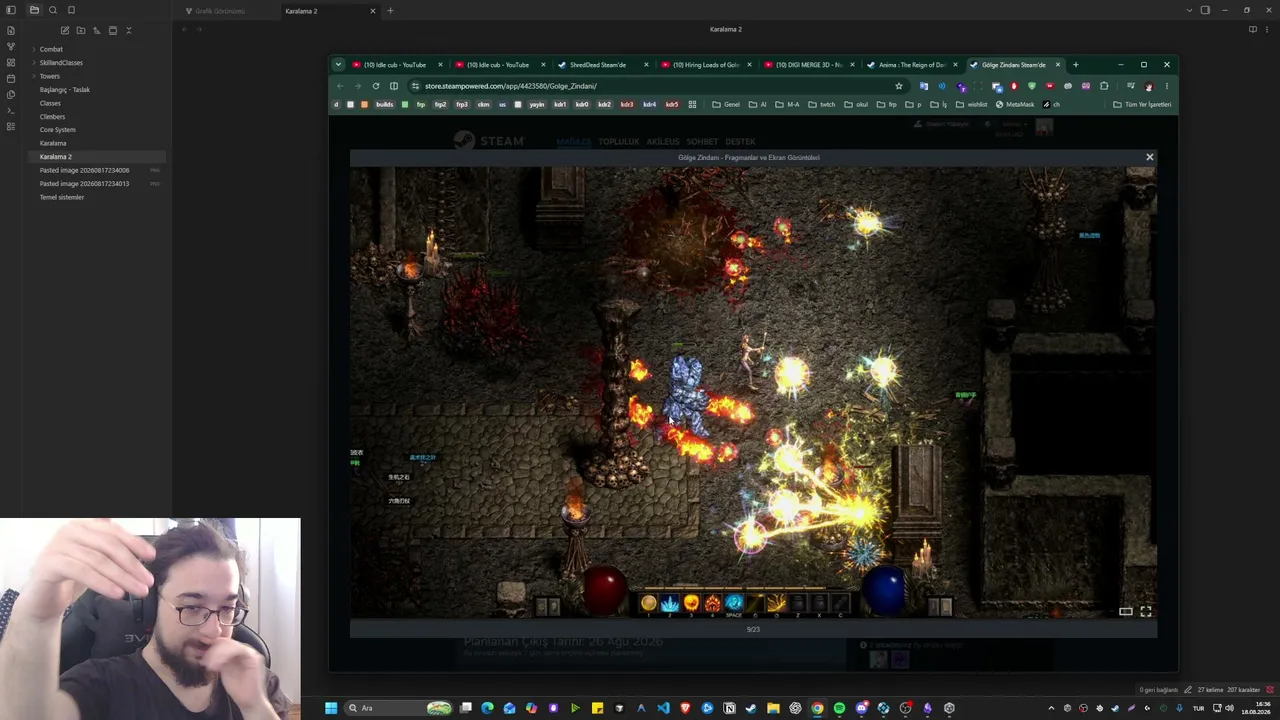Open the twitch bookmarks folder
The image size is (1280, 720).
click(822, 104)
